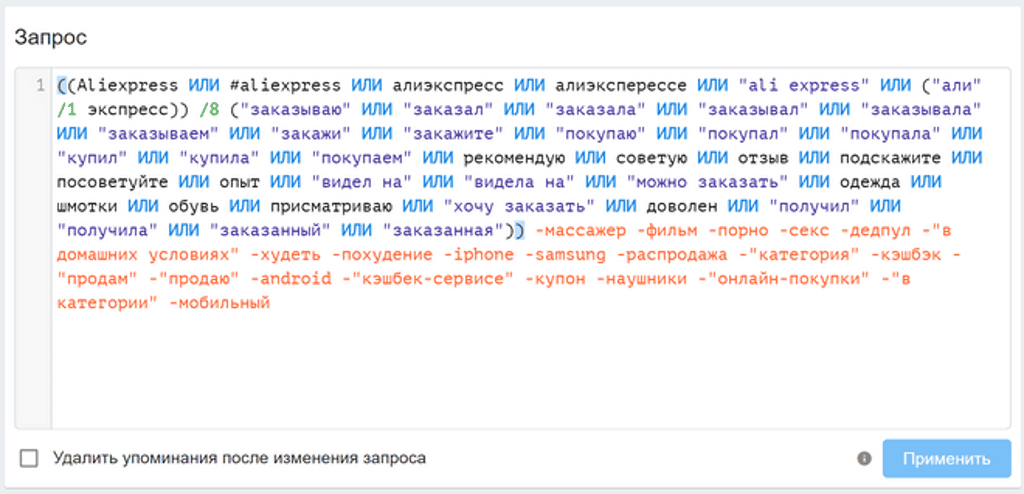1024x494 pixels.
Task: Click the excluded term '-распродажа'
Action: tap(671, 255)
